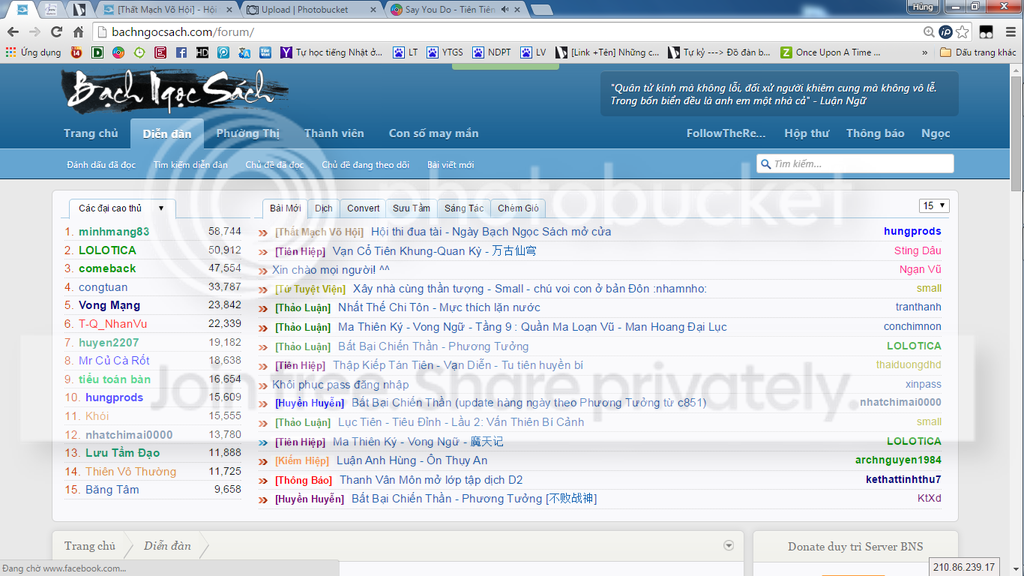Open the Ứng dụng apps shortcut
The width and height of the screenshot is (1024, 576).
pyautogui.click(x=33, y=52)
